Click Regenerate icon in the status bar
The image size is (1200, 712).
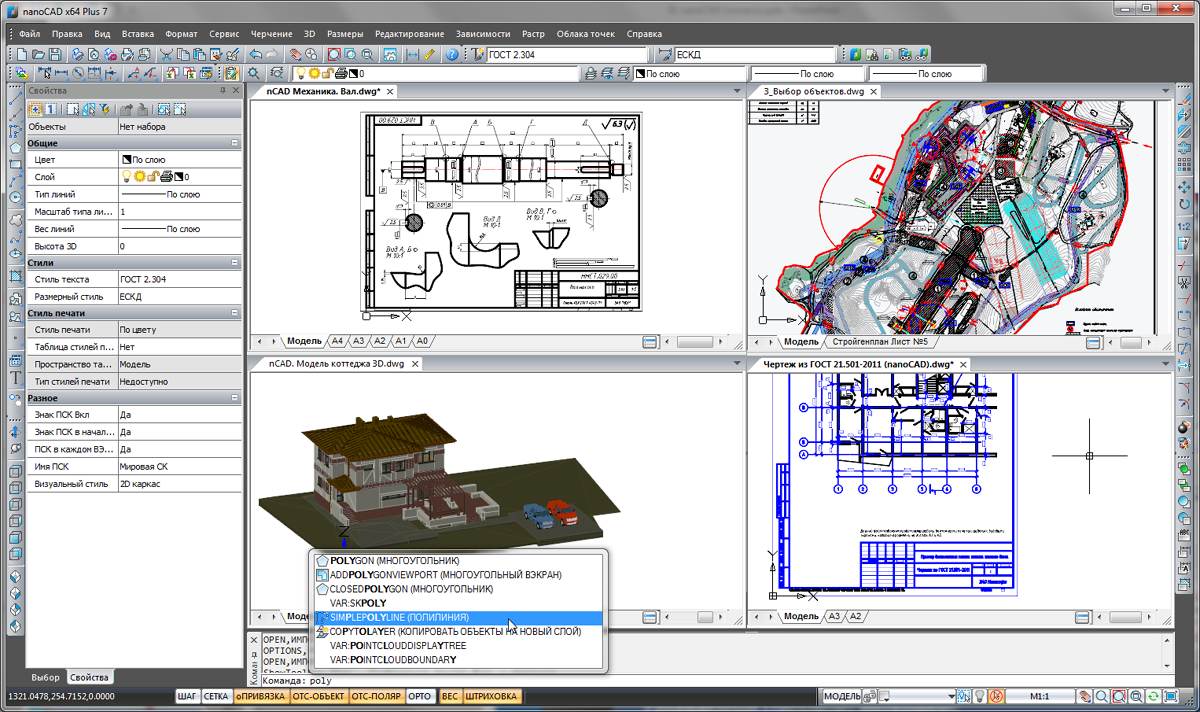pos(1154,696)
